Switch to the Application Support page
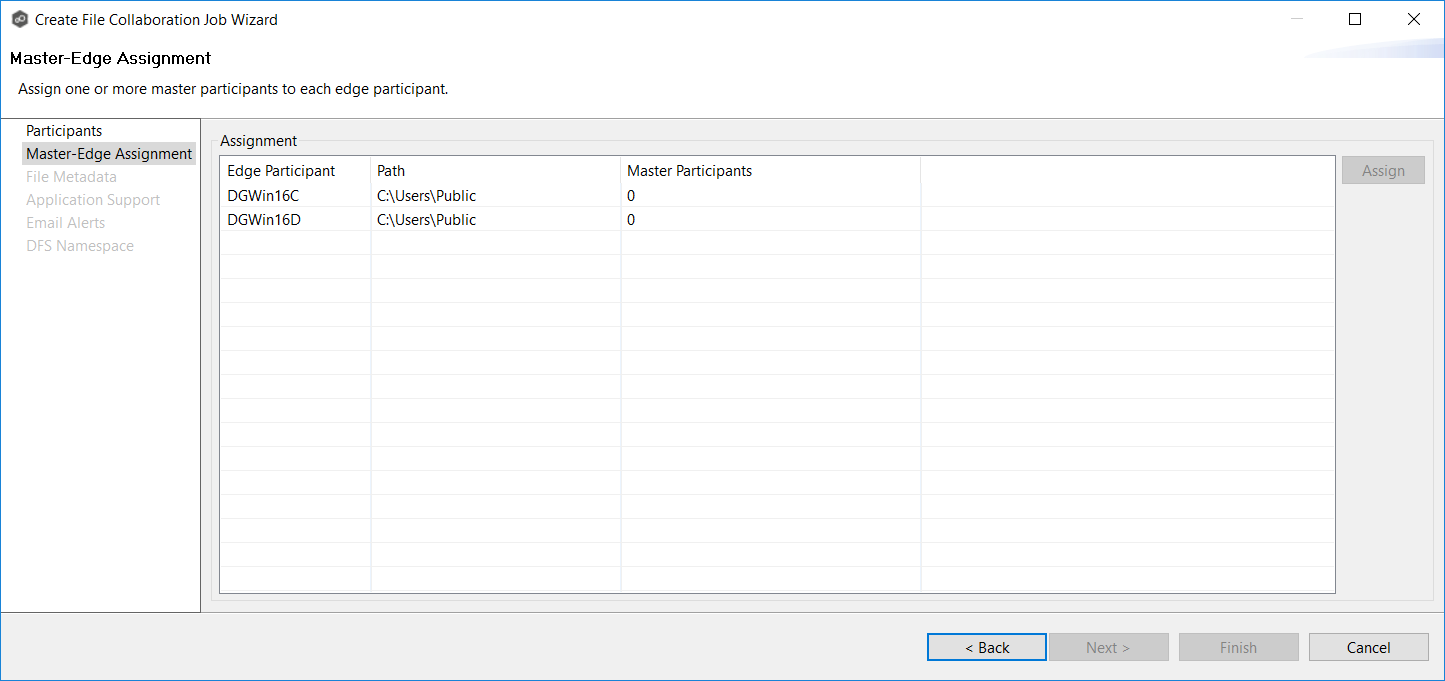Viewport: 1445px width, 681px height. pos(93,200)
